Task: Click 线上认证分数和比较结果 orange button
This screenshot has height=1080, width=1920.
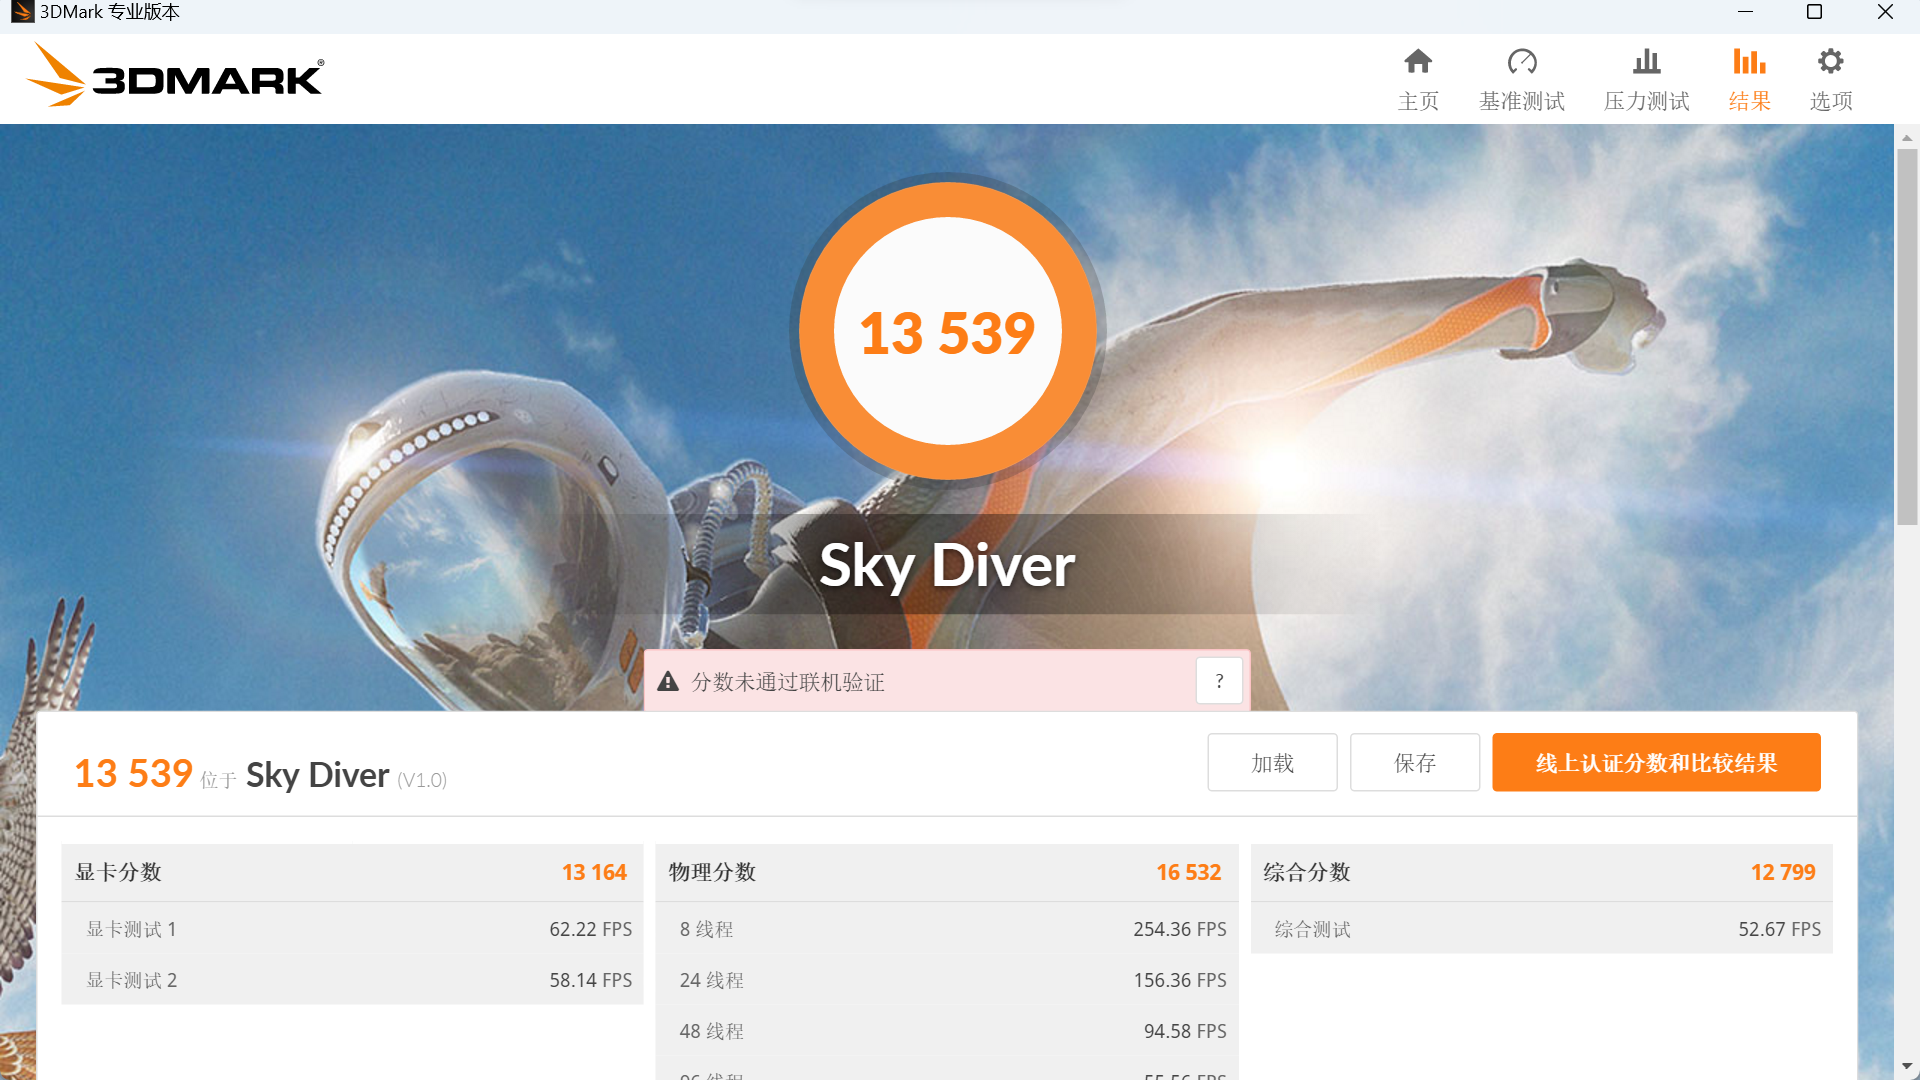Action: pyautogui.click(x=1656, y=763)
